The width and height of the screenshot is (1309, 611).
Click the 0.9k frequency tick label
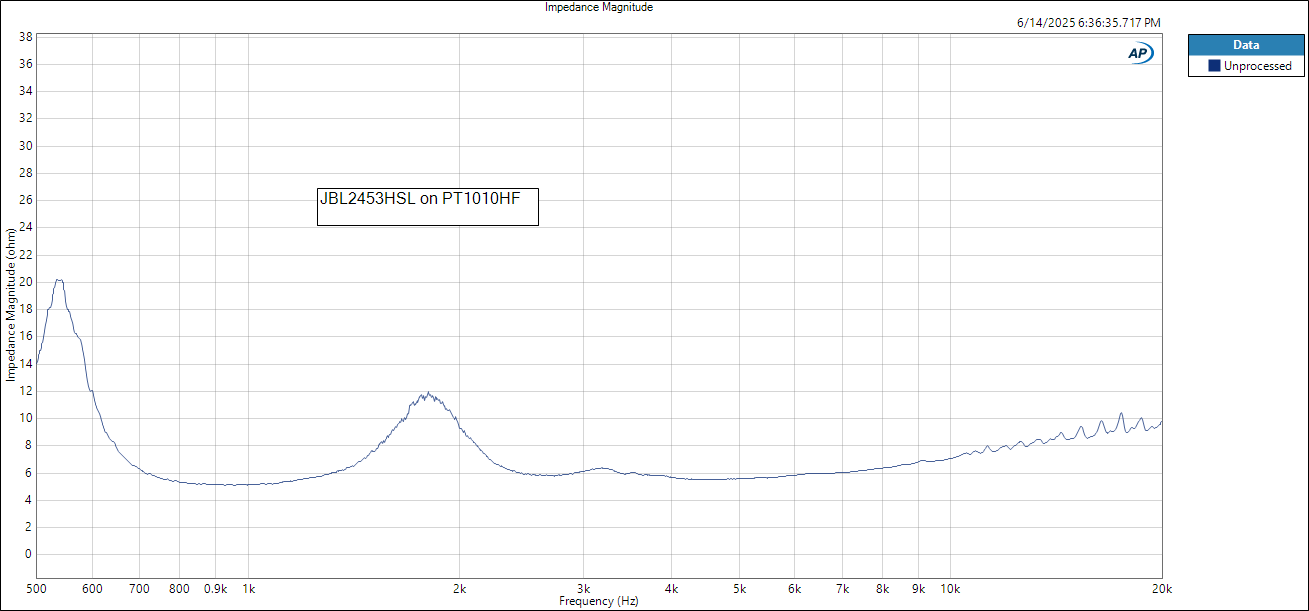coord(216,589)
